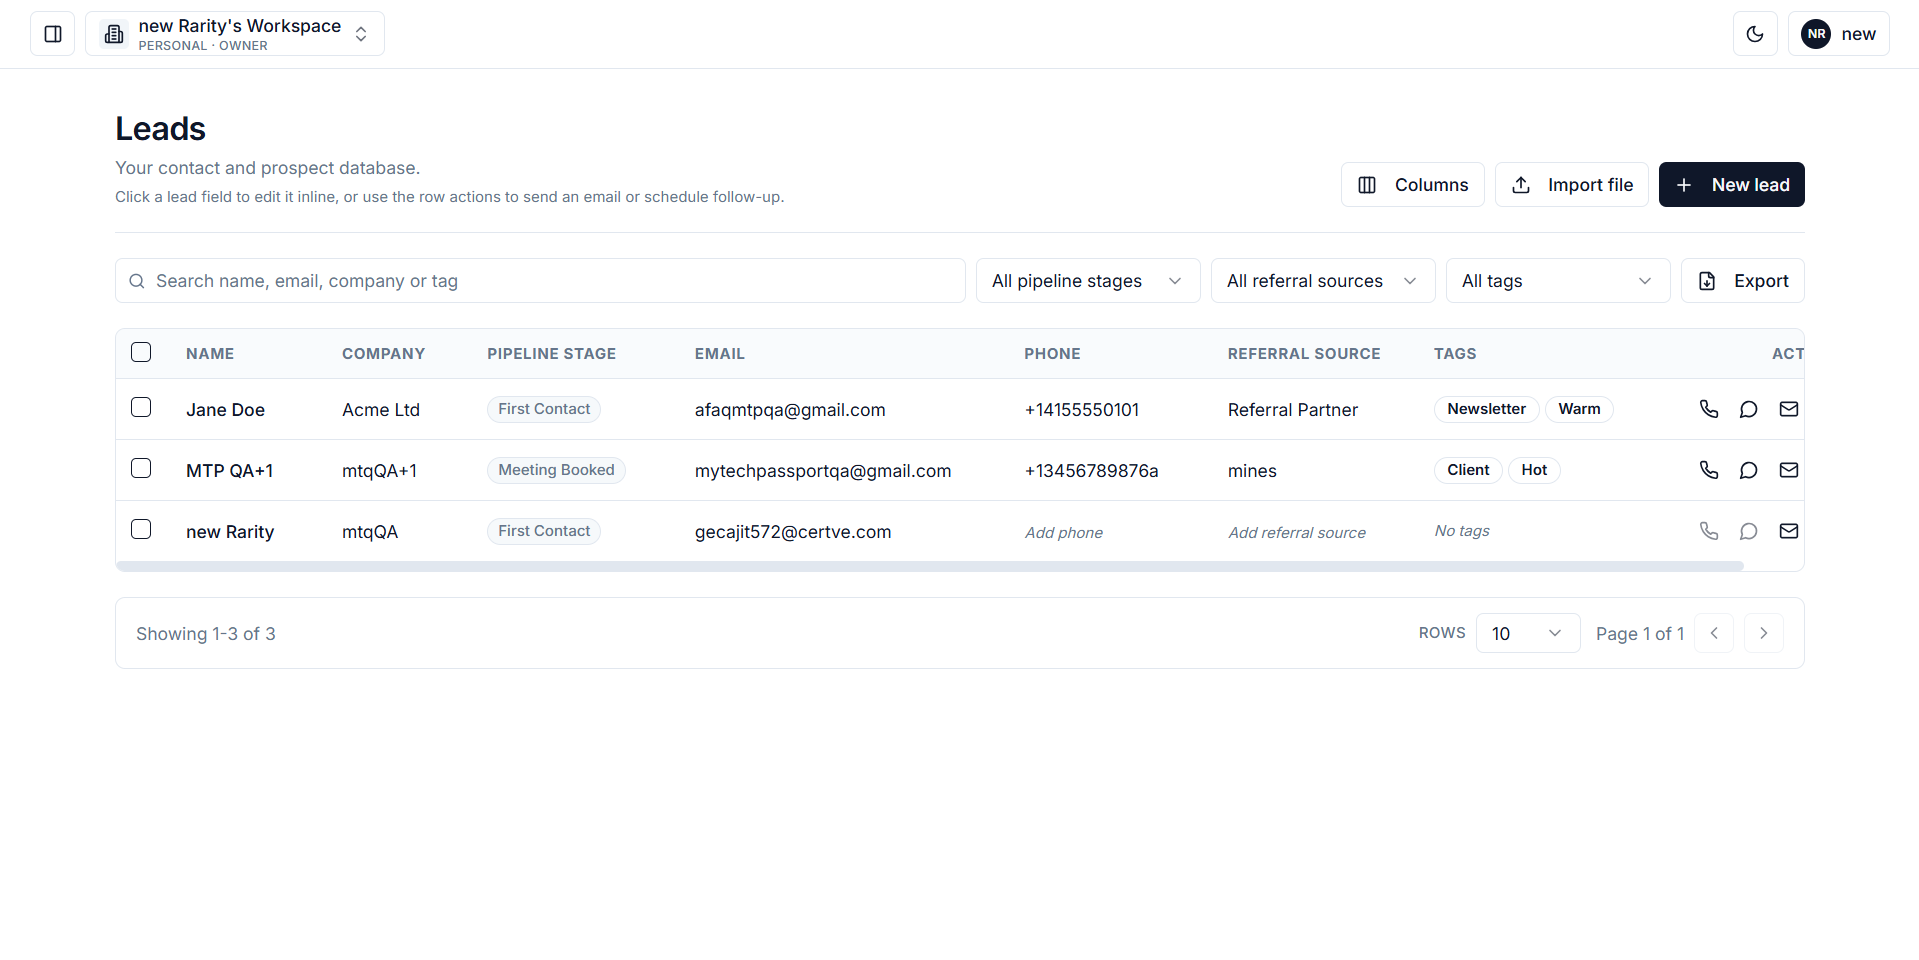Edit Jane Doe's First Contact stage
Screen dimensions: 1919x960
pyautogui.click(x=544, y=409)
